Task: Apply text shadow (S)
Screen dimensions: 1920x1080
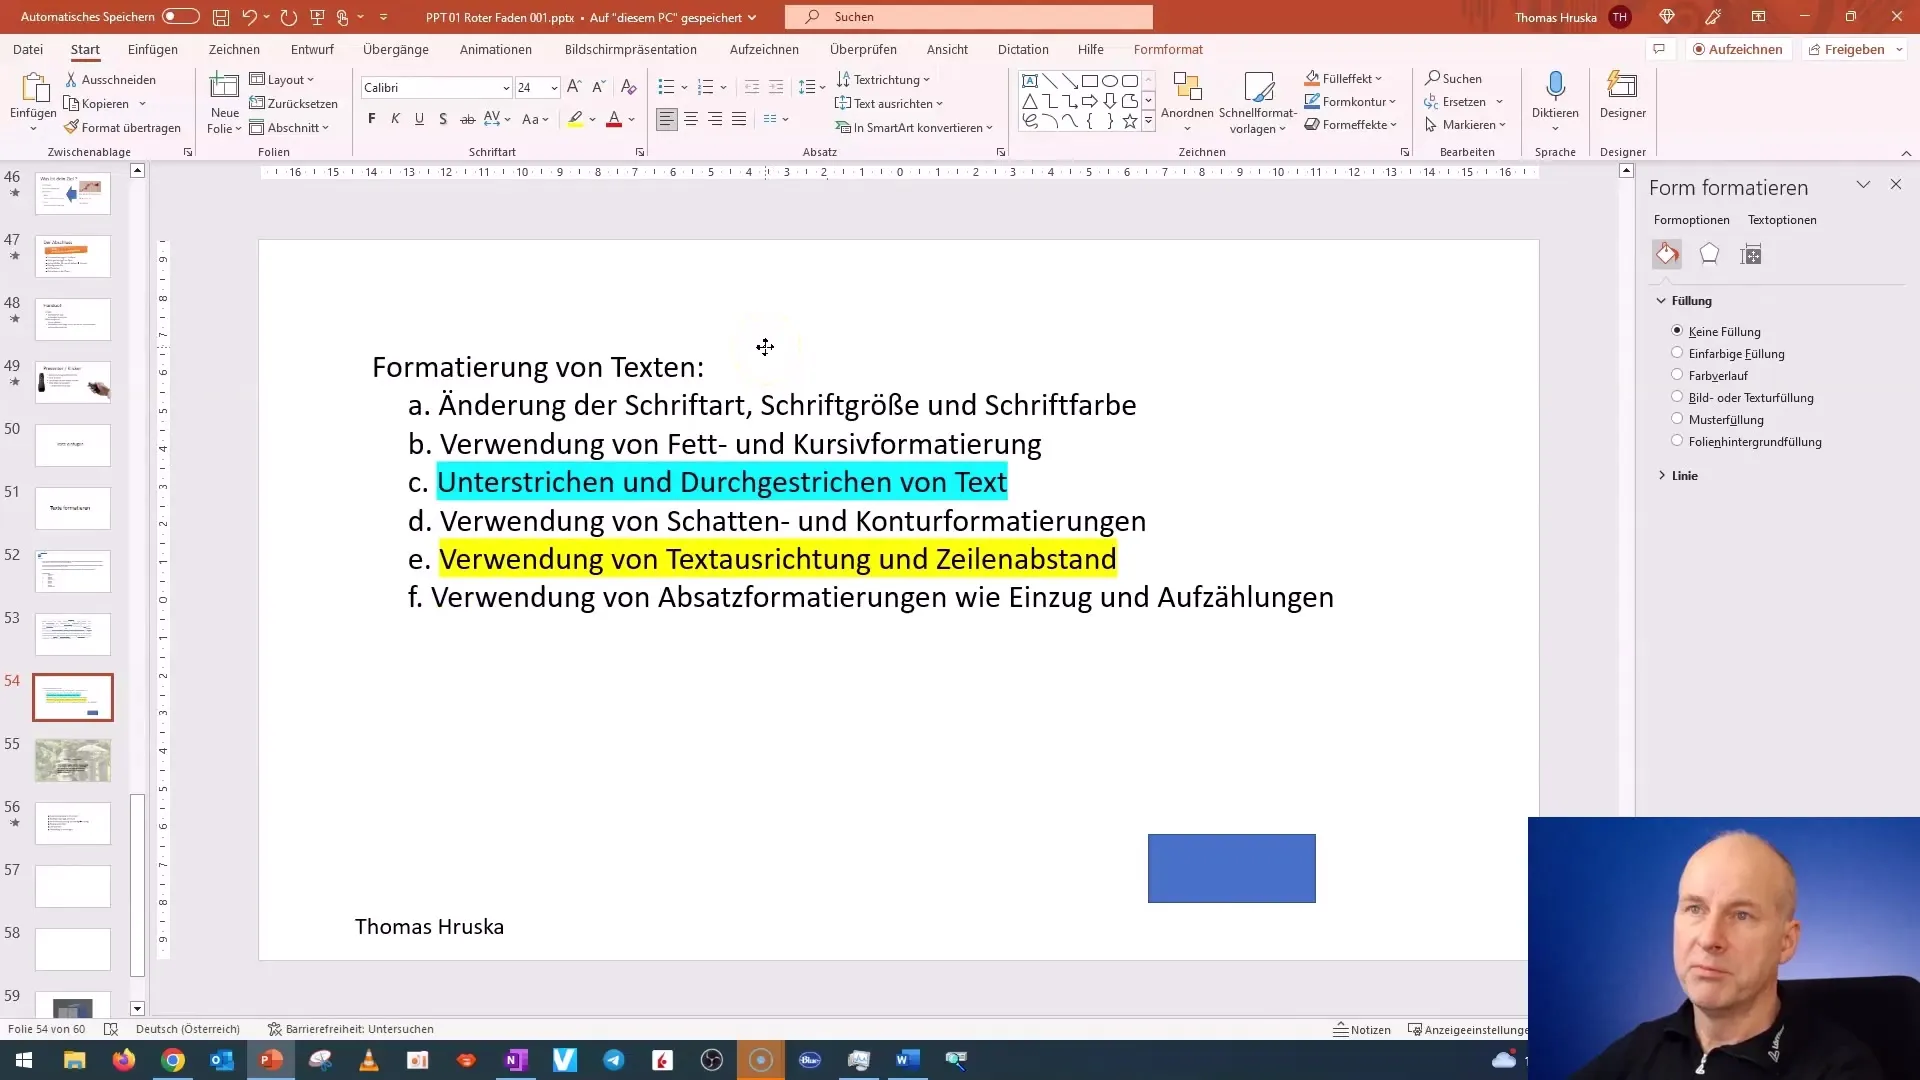Action: (x=443, y=119)
